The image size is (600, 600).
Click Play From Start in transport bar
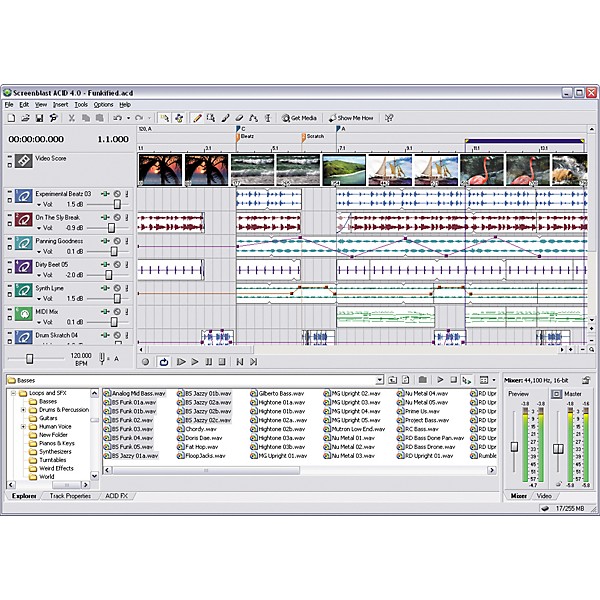[181, 362]
